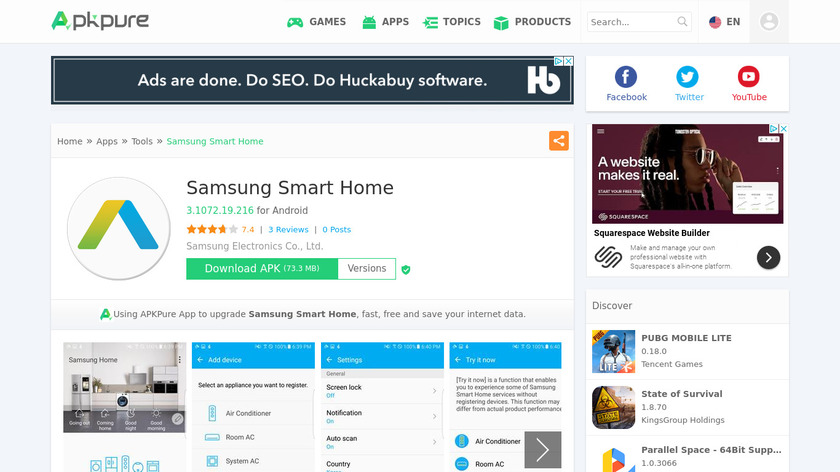This screenshot has width=840, height=472.
Task: Close the Squarespace sidebar ad
Action: [783, 129]
